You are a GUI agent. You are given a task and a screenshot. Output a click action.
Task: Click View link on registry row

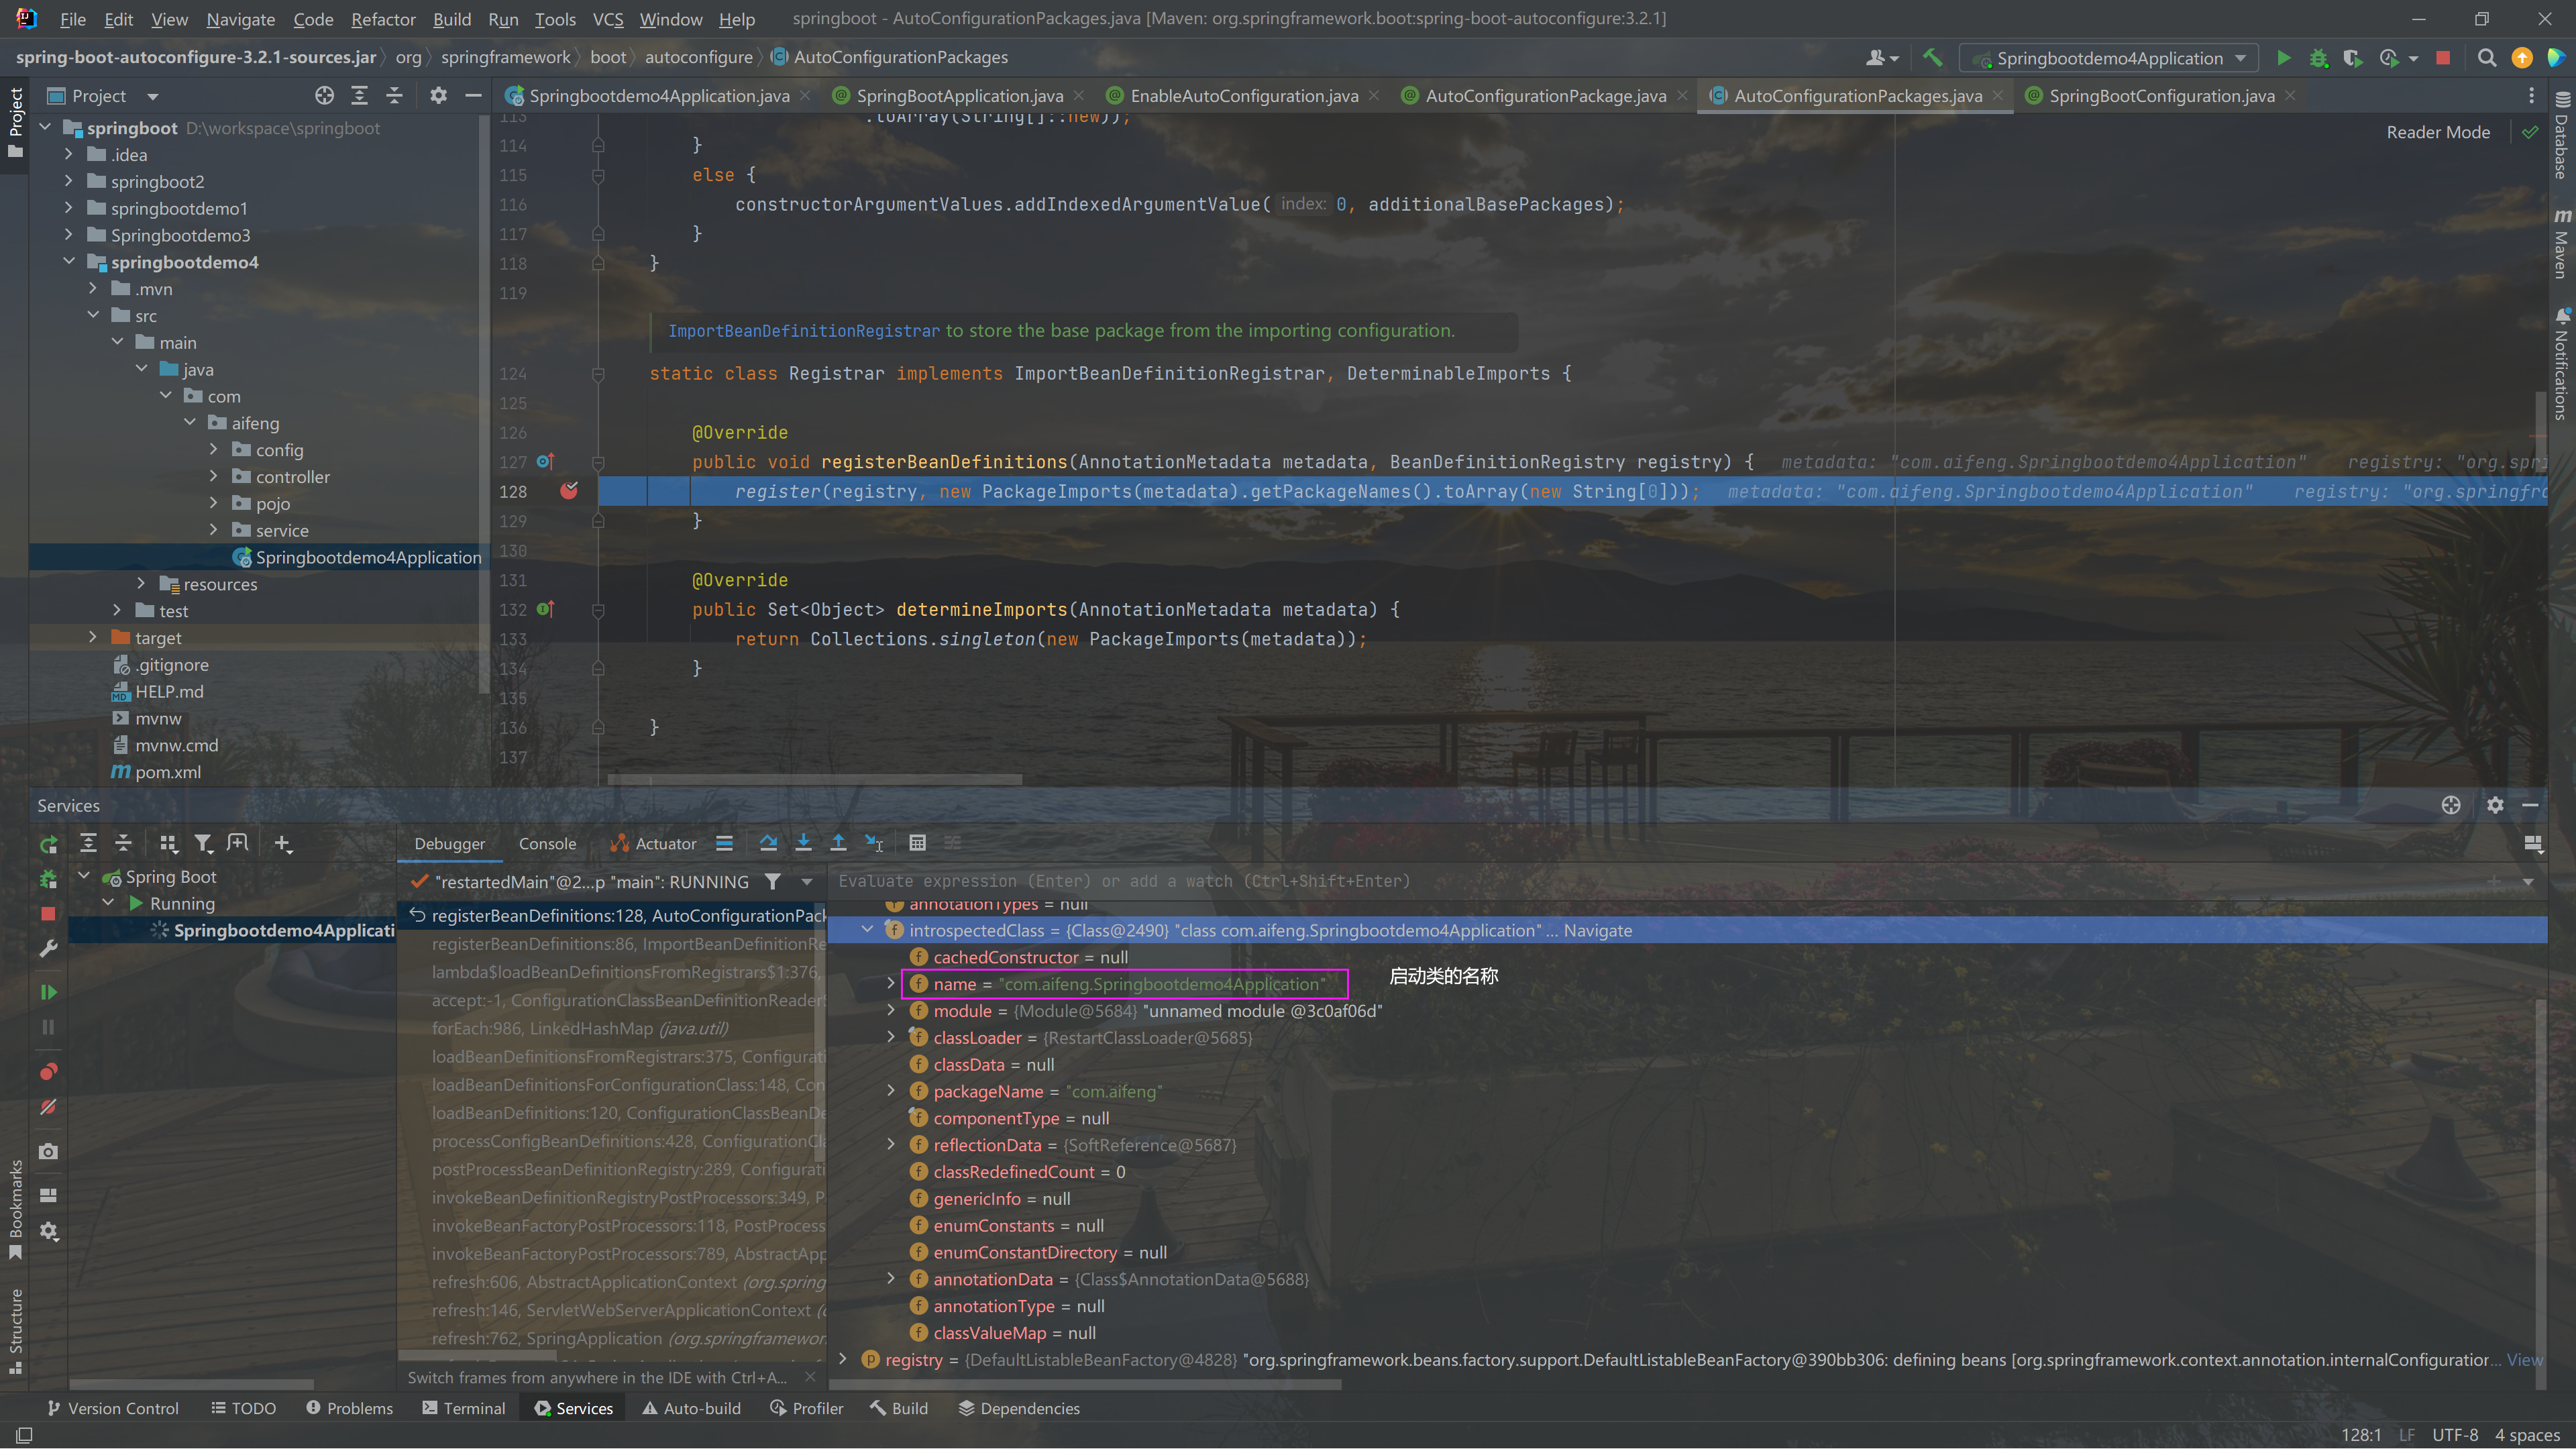[x=2523, y=1359]
